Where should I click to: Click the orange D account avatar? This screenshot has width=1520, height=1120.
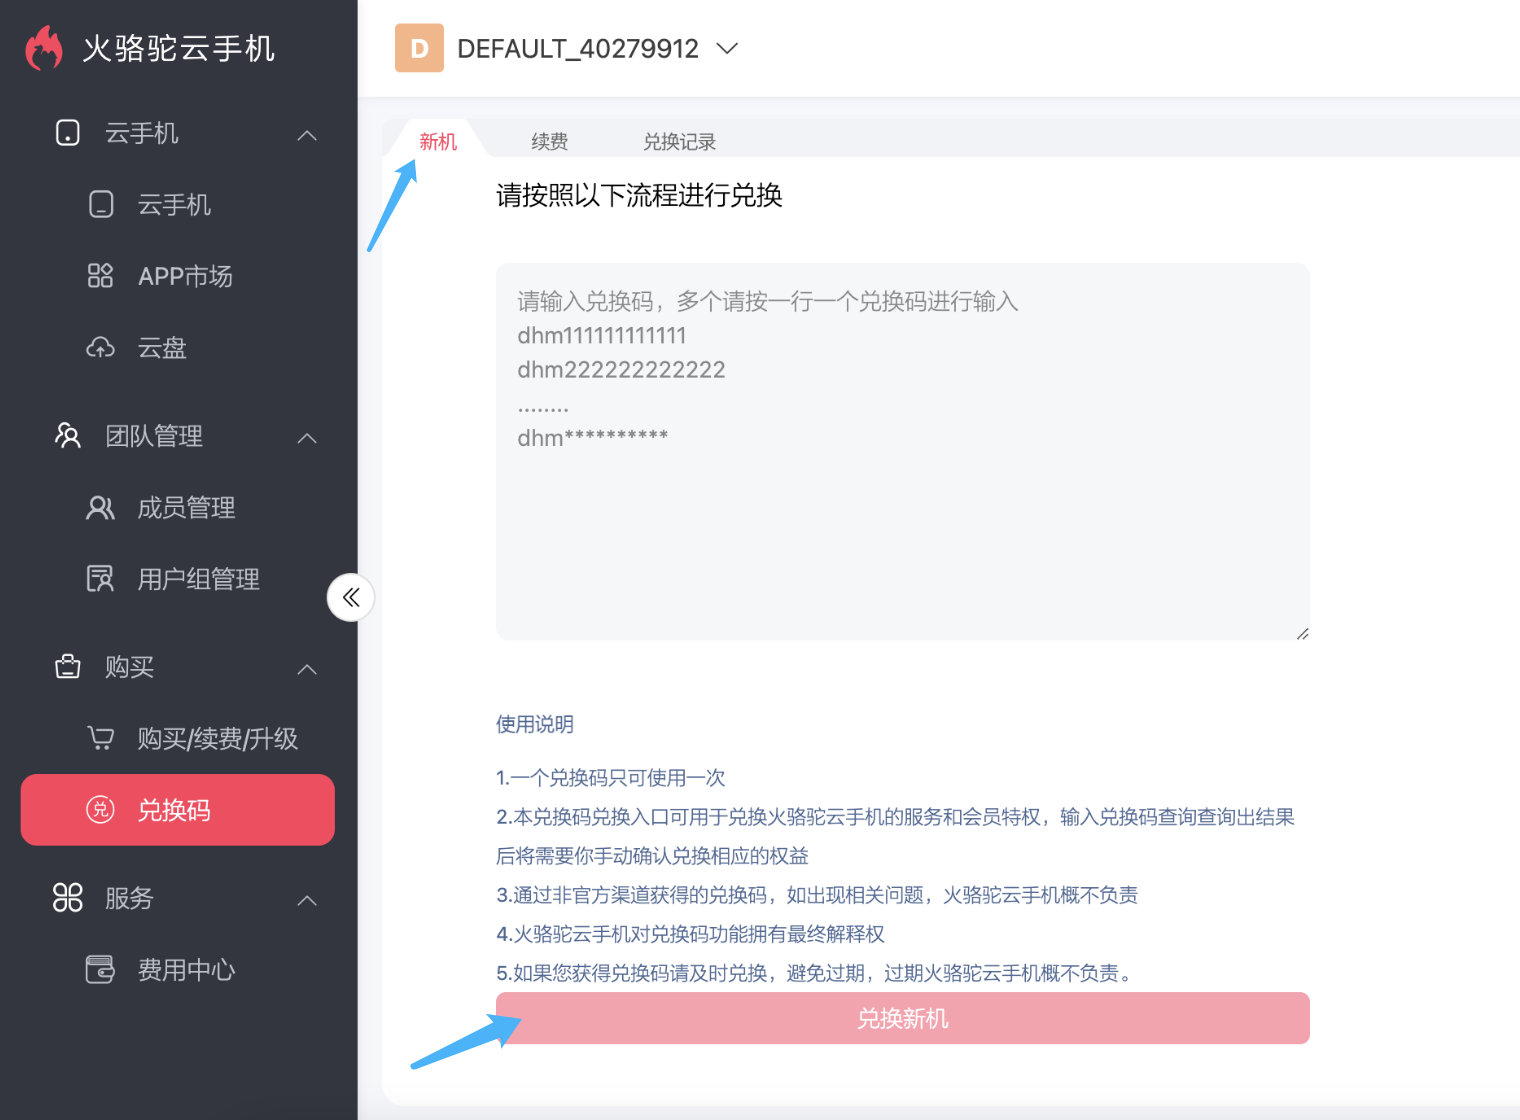click(x=419, y=48)
